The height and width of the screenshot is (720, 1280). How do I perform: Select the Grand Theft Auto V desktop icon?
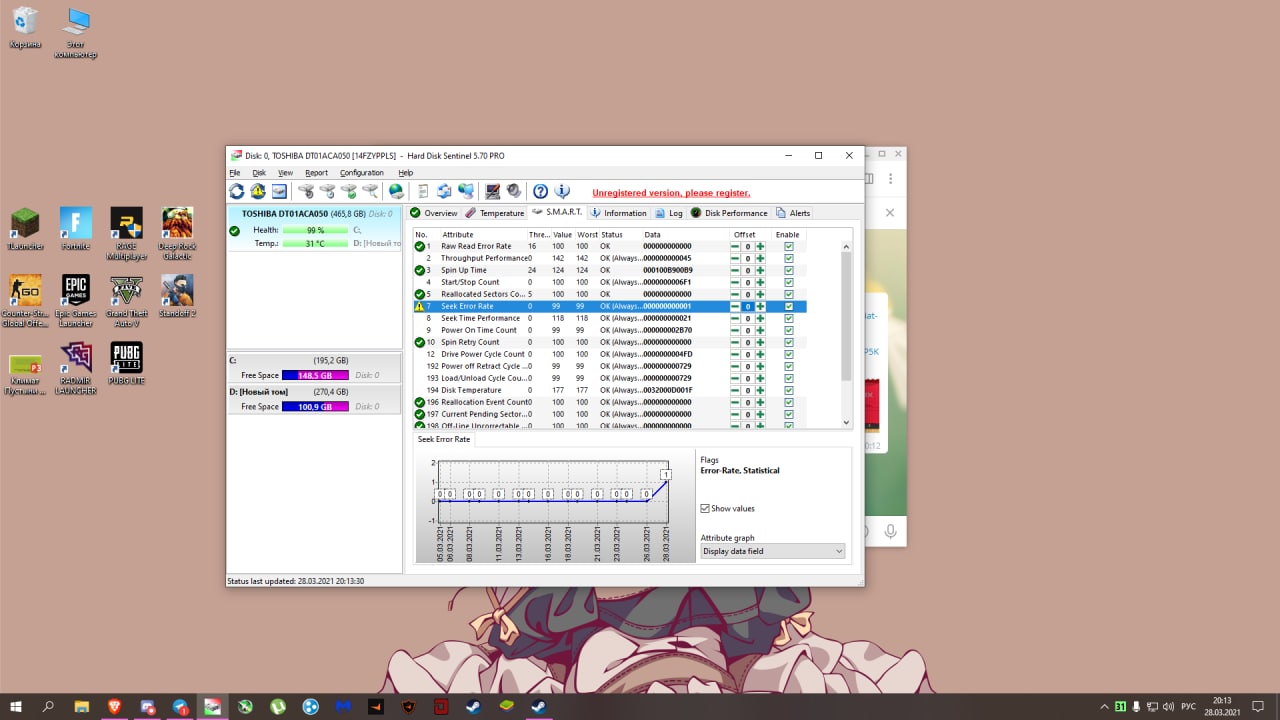coord(126,301)
